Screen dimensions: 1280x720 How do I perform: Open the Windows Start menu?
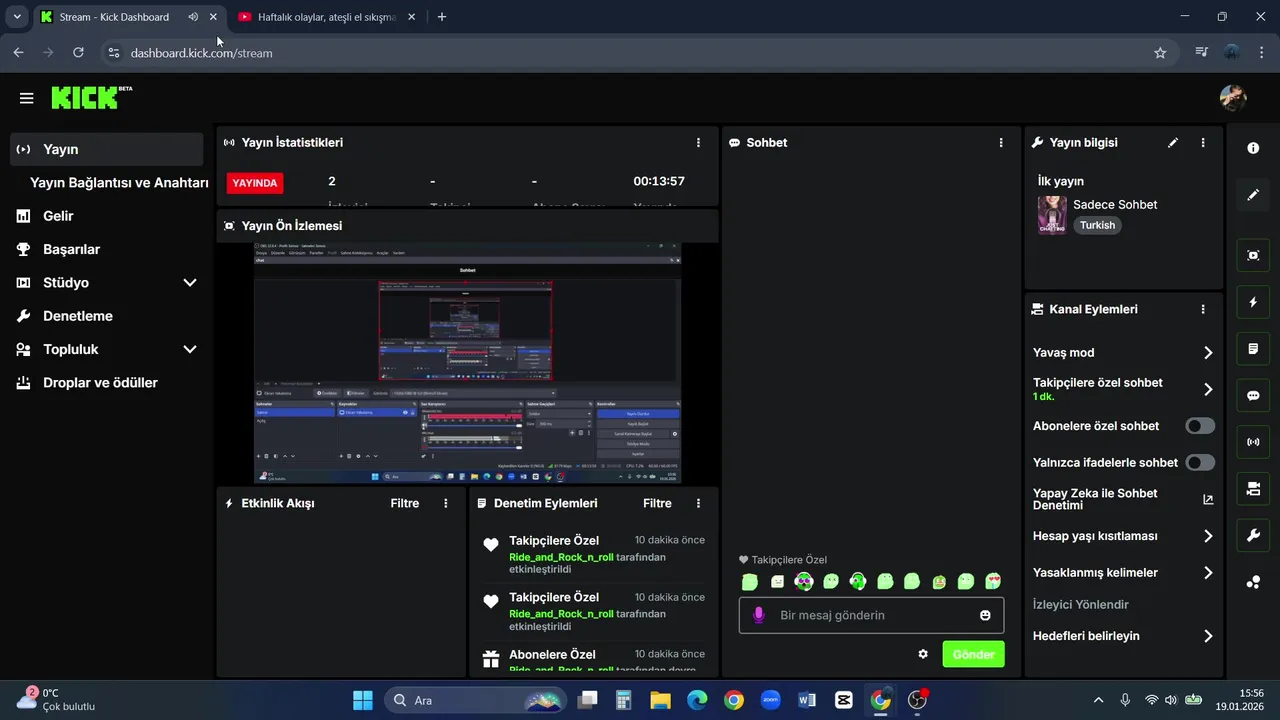click(362, 700)
